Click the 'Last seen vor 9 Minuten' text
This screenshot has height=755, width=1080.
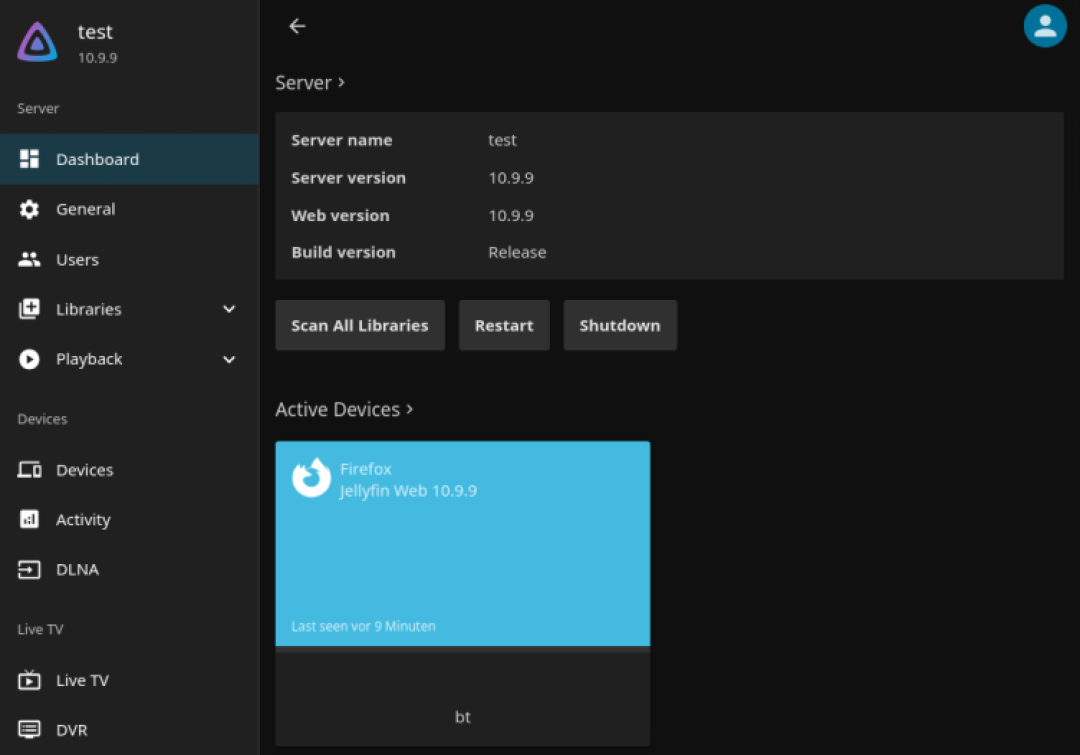[364, 626]
